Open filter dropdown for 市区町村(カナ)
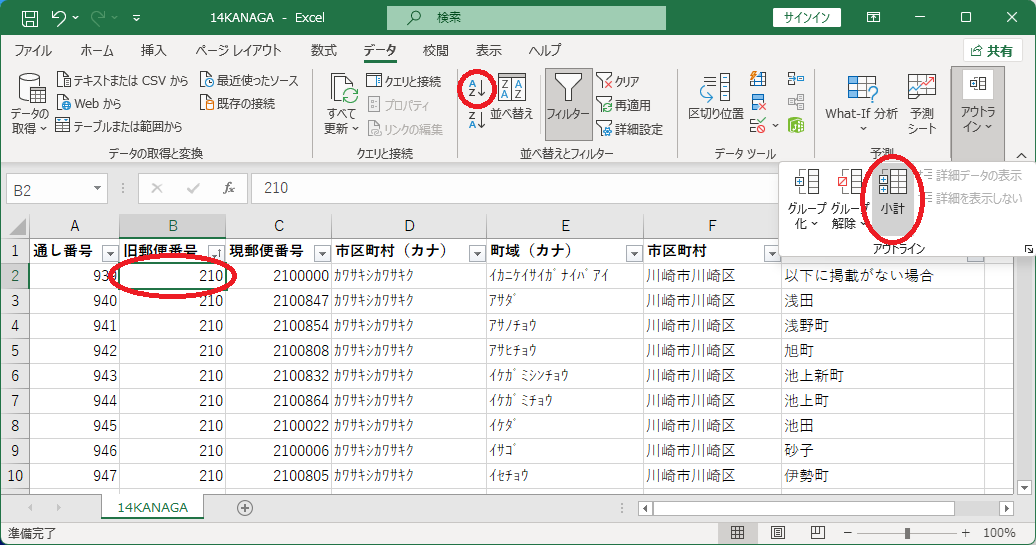The width and height of the screenshot is (1036, 545). (476, 253)
